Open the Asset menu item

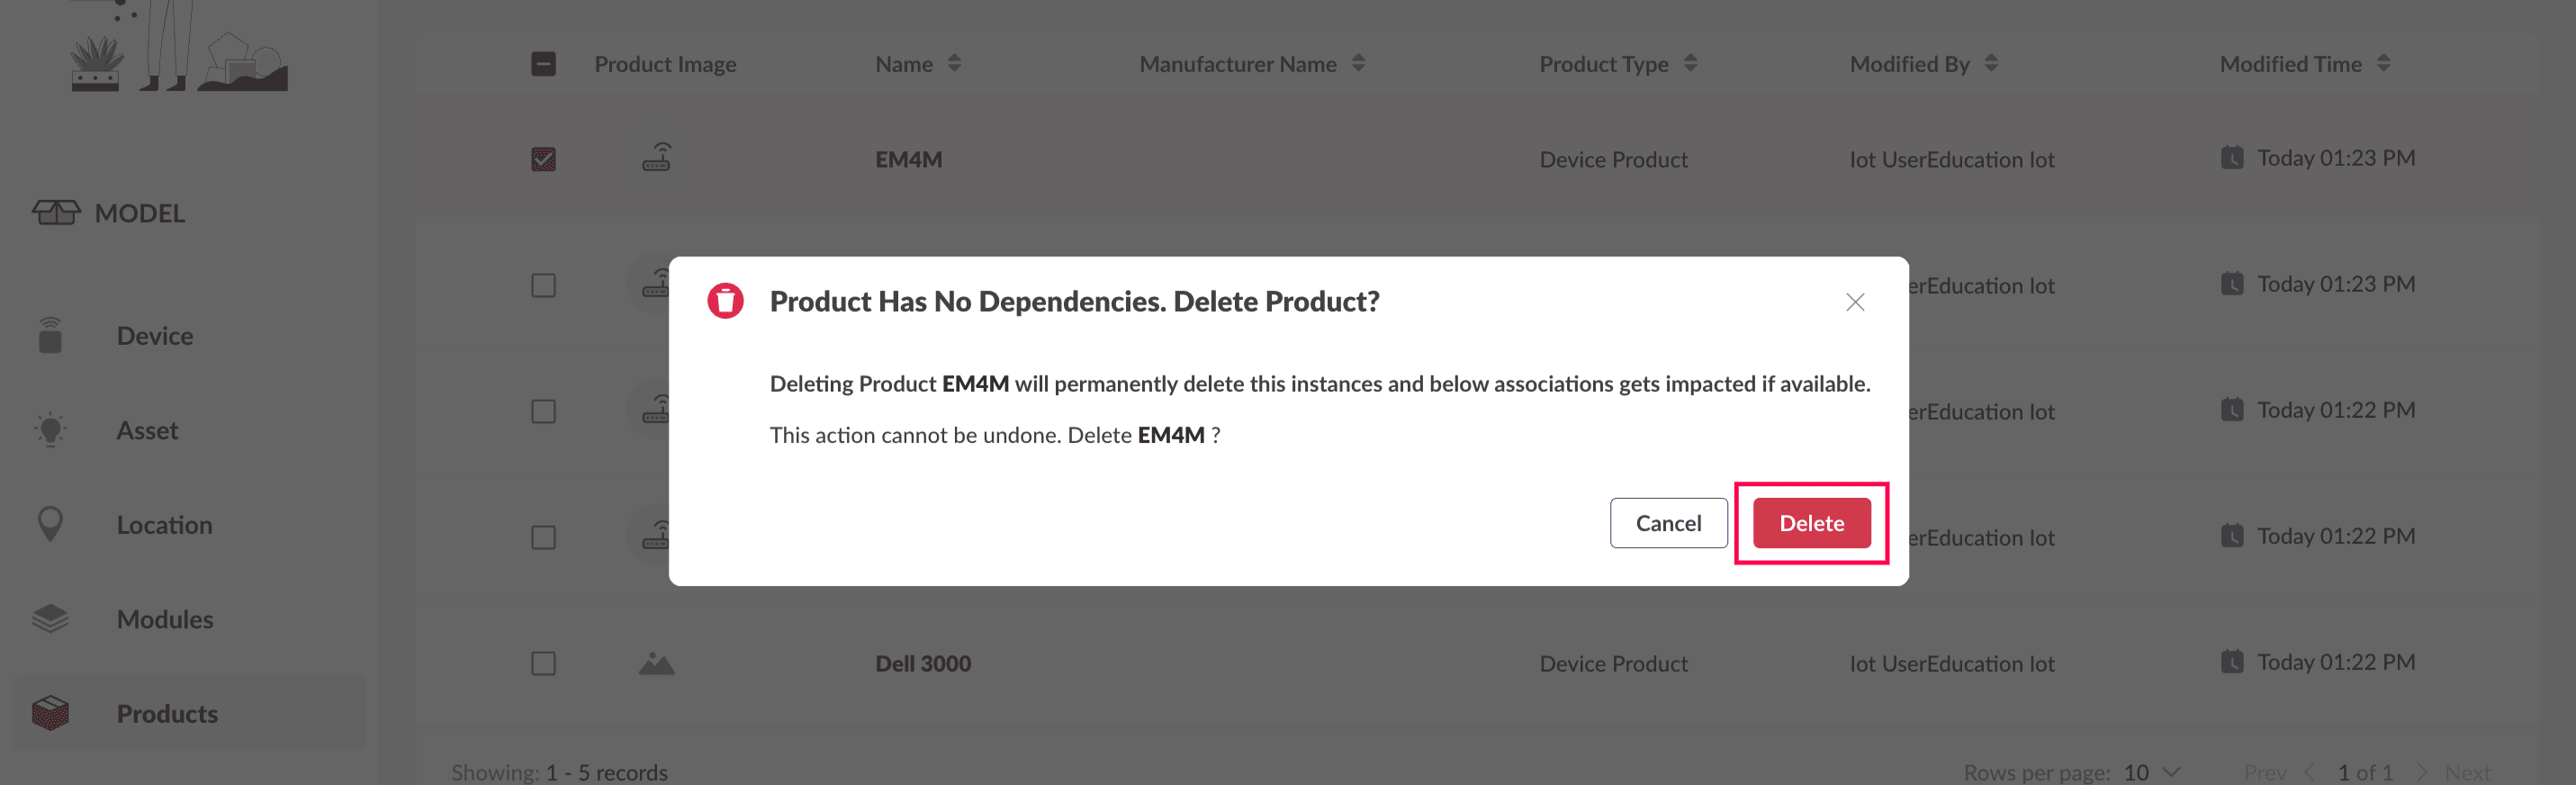[x=147, y=430]
